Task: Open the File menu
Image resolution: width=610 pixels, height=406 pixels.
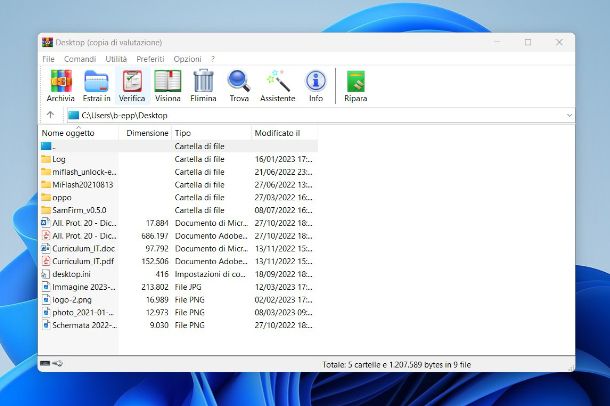Action: (48, 59)
